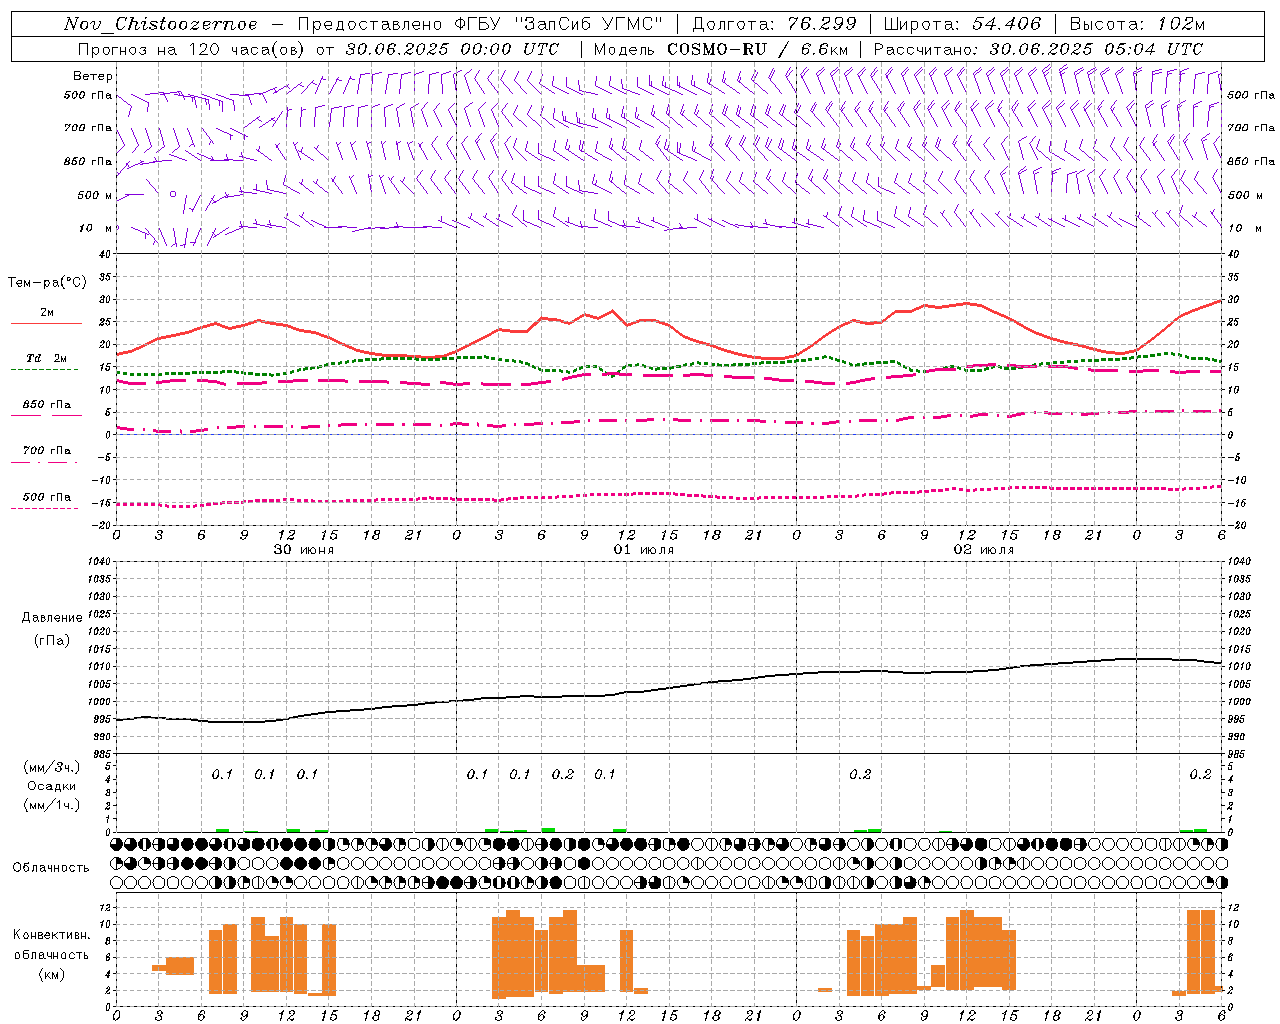Click the "Модель COSMO-RU / 6.6км" label
The height and width of the screenshot is (1024, 1280).
click(720, 49)
